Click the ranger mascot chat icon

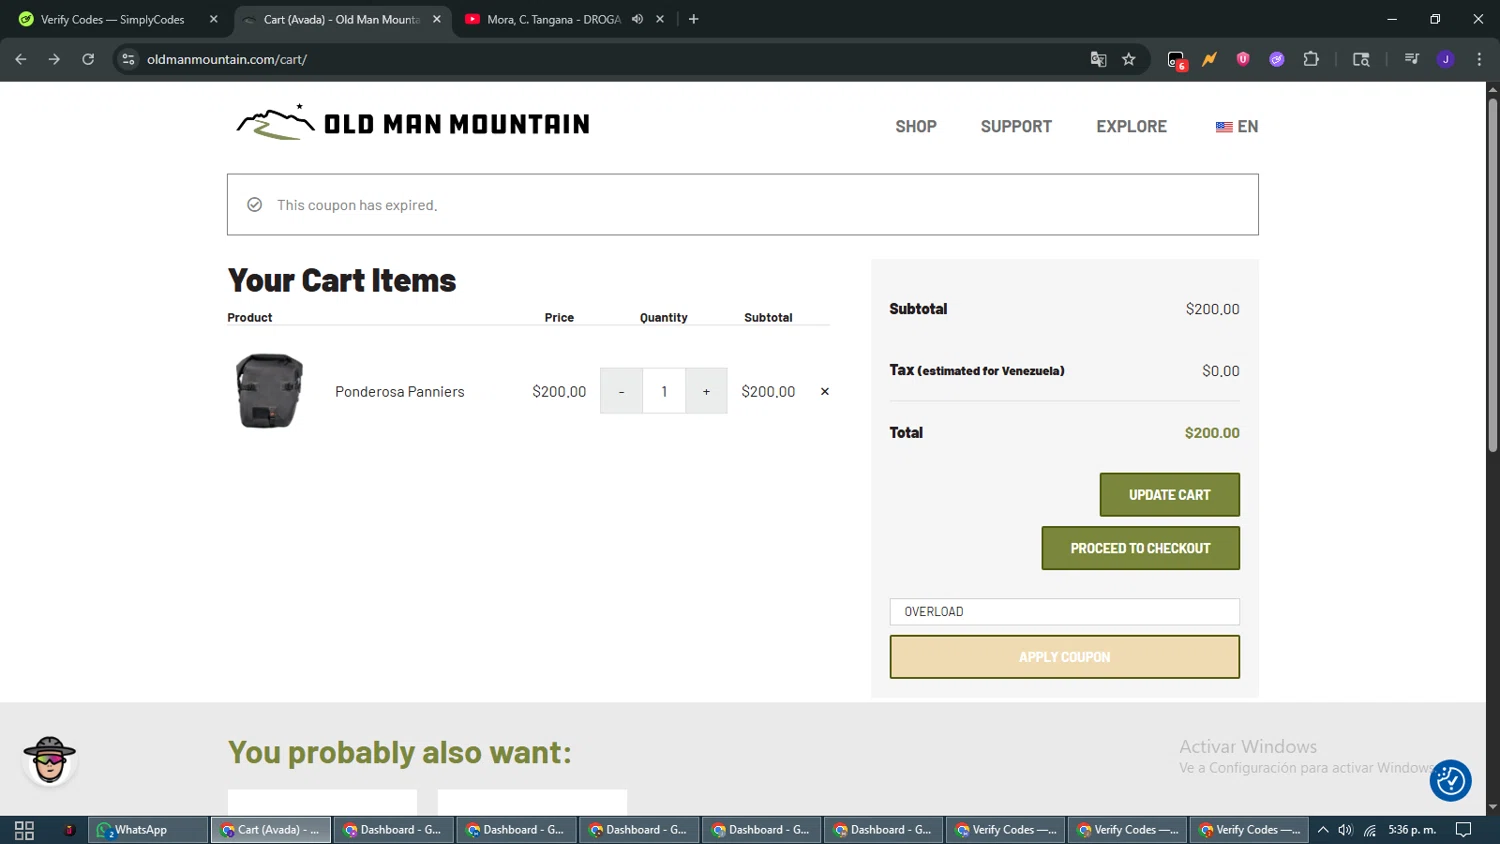pos(49,761)
